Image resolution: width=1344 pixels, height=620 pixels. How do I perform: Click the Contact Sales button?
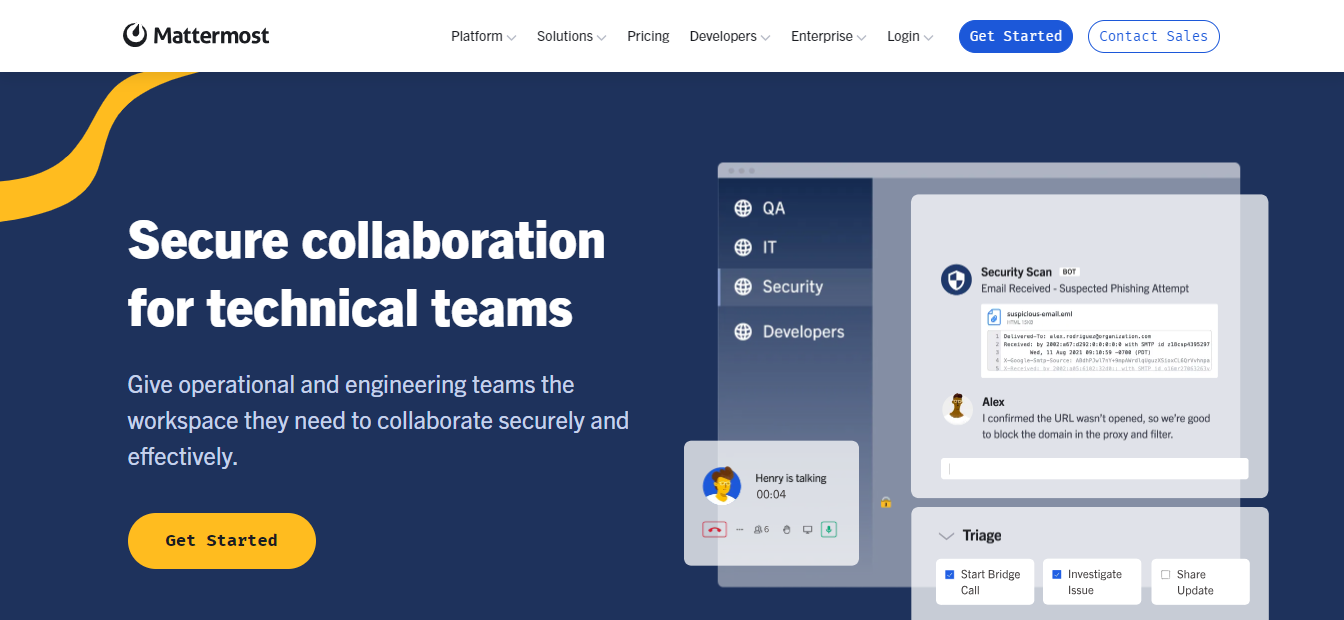1153,36
